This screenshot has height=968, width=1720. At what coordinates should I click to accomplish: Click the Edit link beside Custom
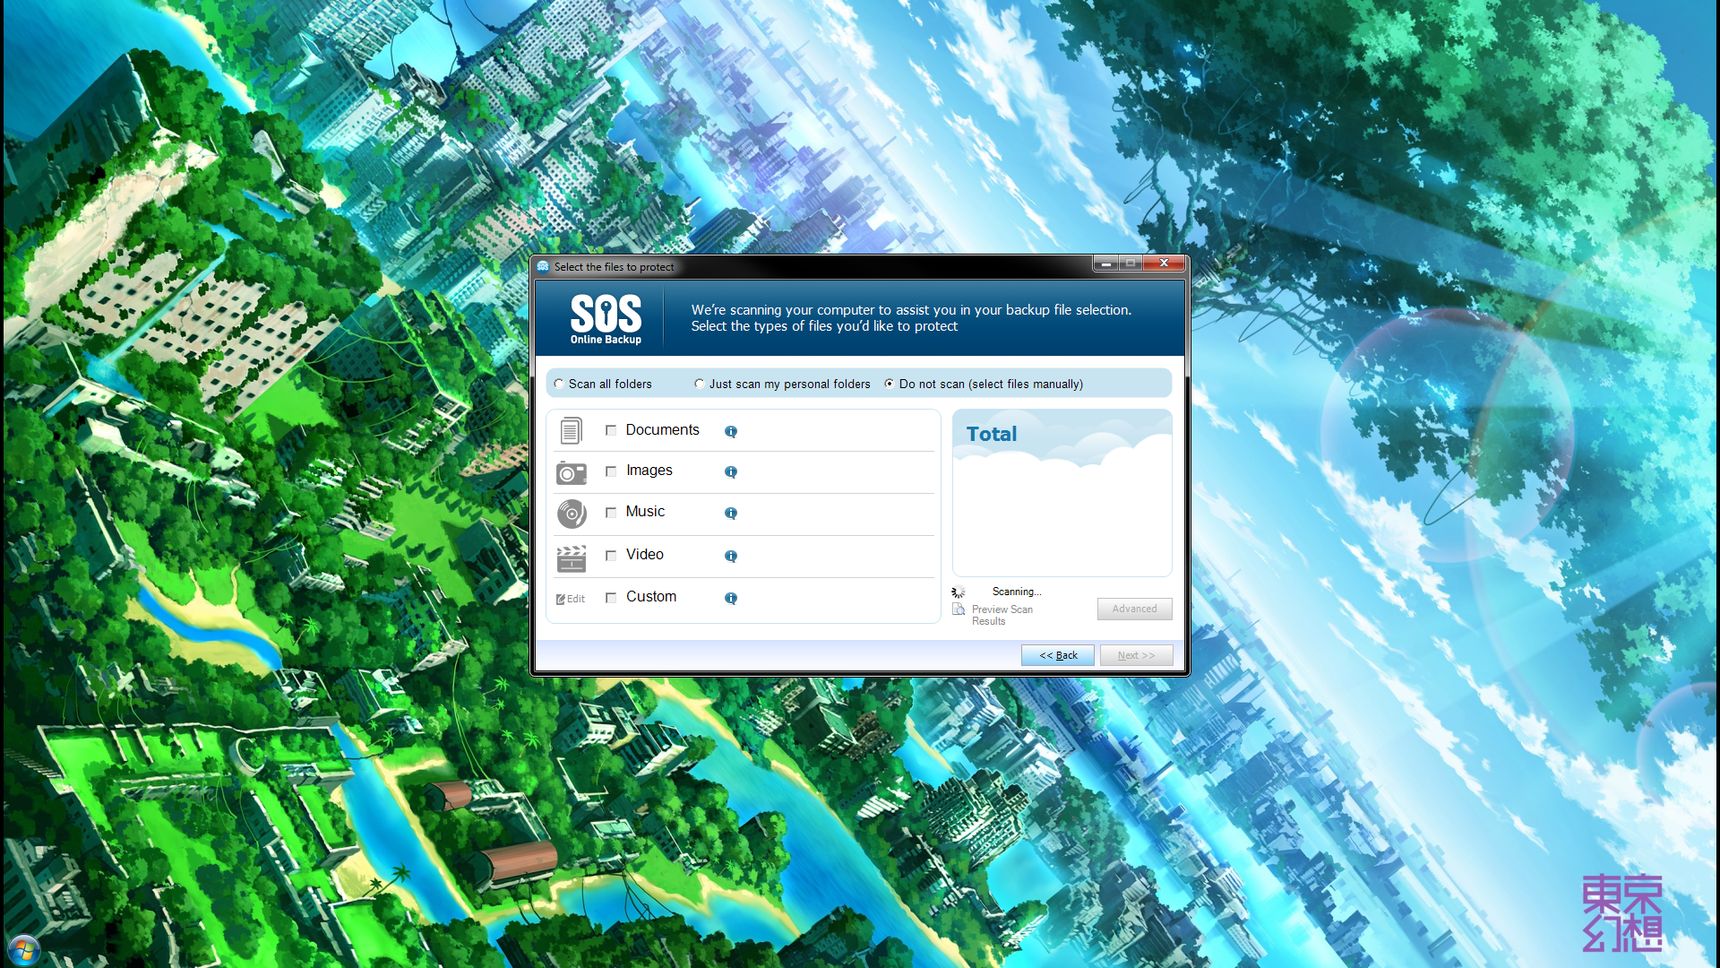point(570,599)
